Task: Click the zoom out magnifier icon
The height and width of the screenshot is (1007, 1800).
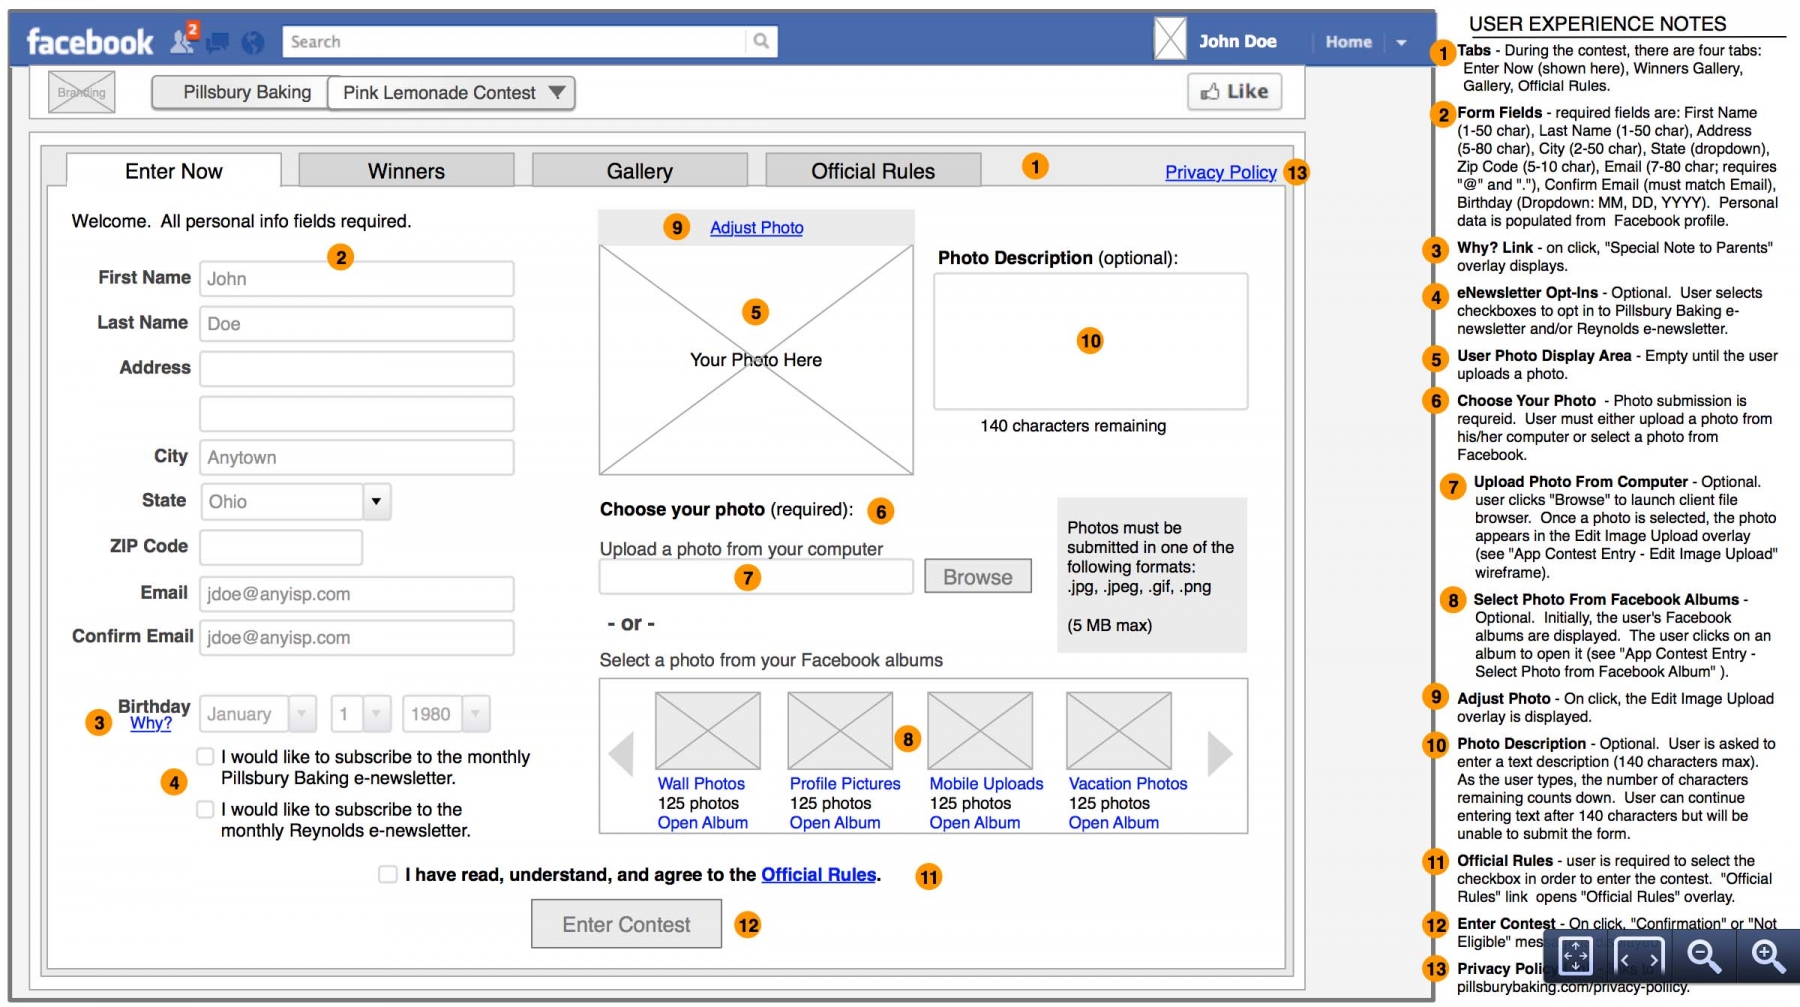Action: 1703,956
